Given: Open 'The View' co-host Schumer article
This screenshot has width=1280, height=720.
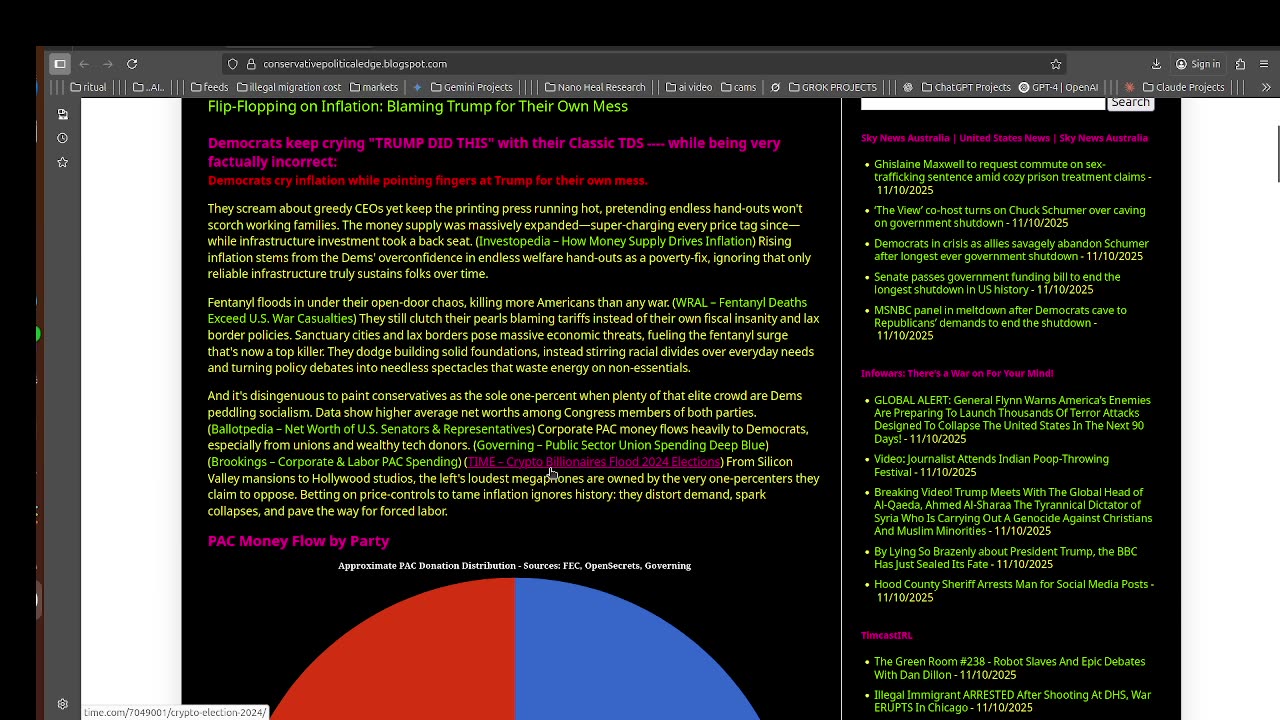Looking at the screenshot, I should (x=1009, y=216).
